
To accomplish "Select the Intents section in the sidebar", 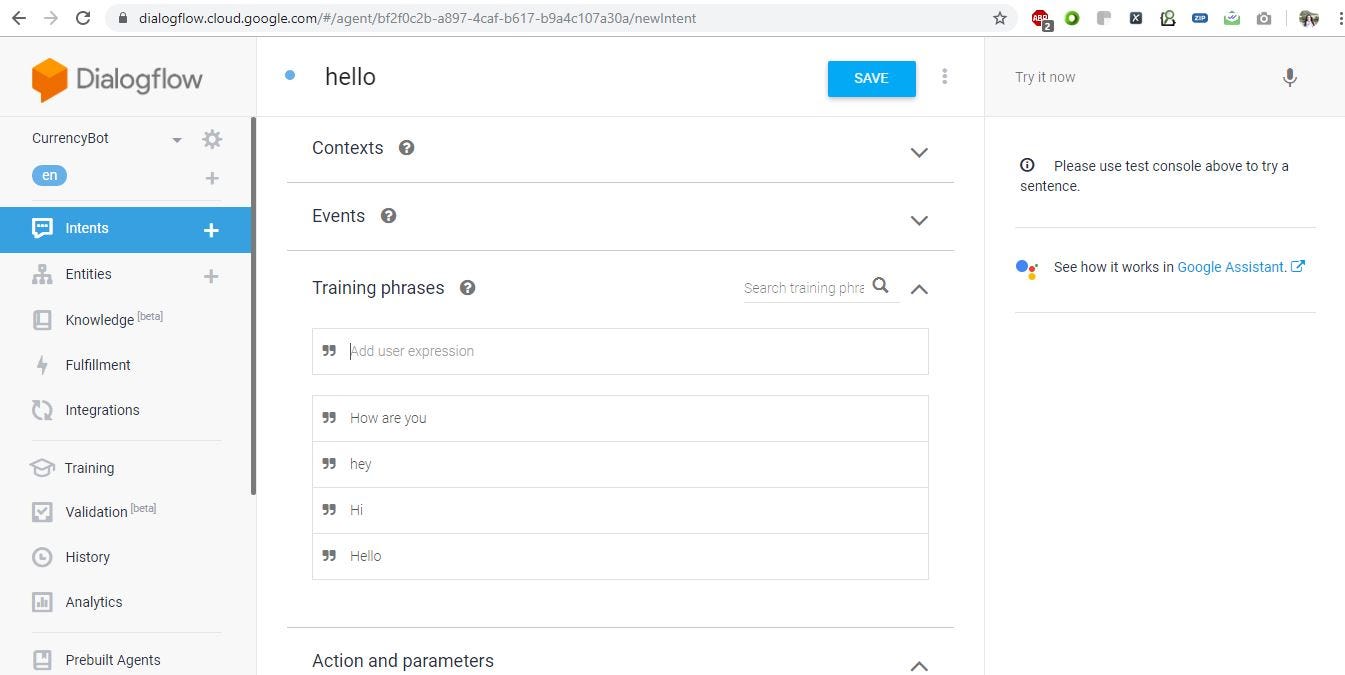I will tap(86, 228).
